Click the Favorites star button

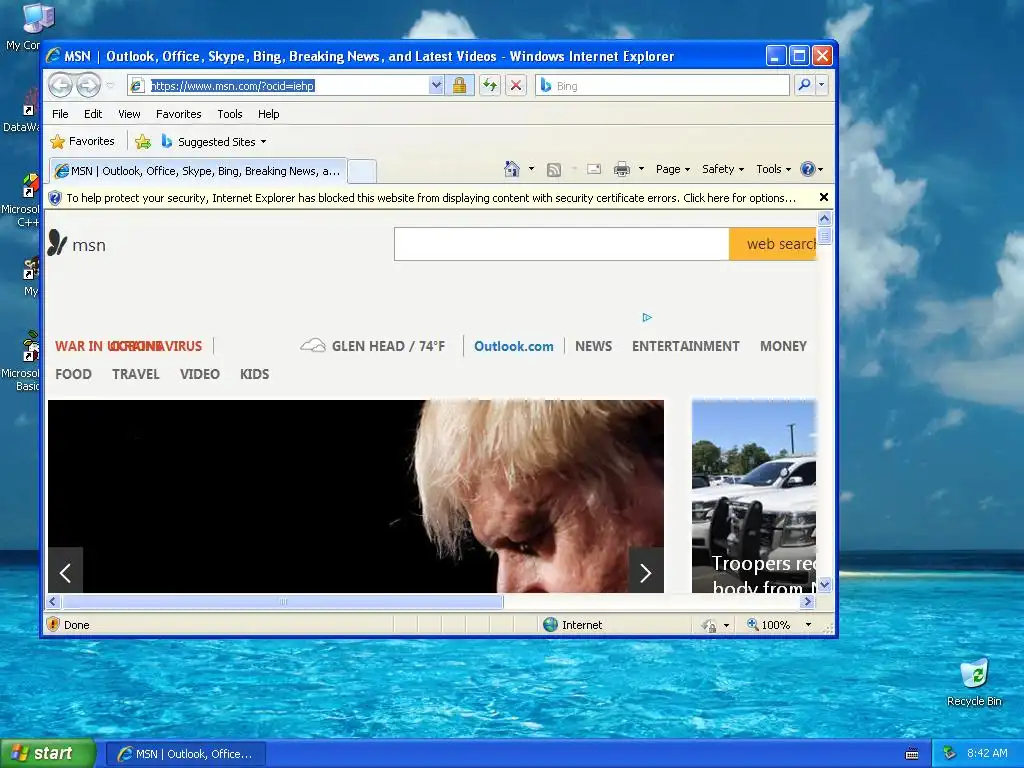click(x=83, y=141)
